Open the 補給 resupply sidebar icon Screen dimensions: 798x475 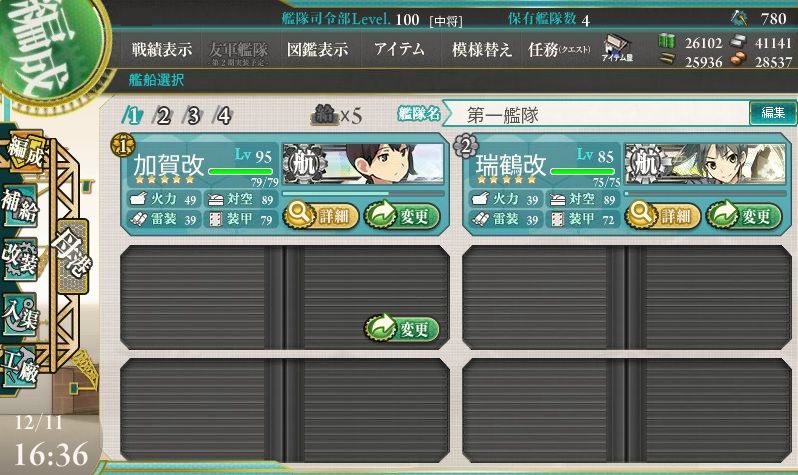pos(20,206)
